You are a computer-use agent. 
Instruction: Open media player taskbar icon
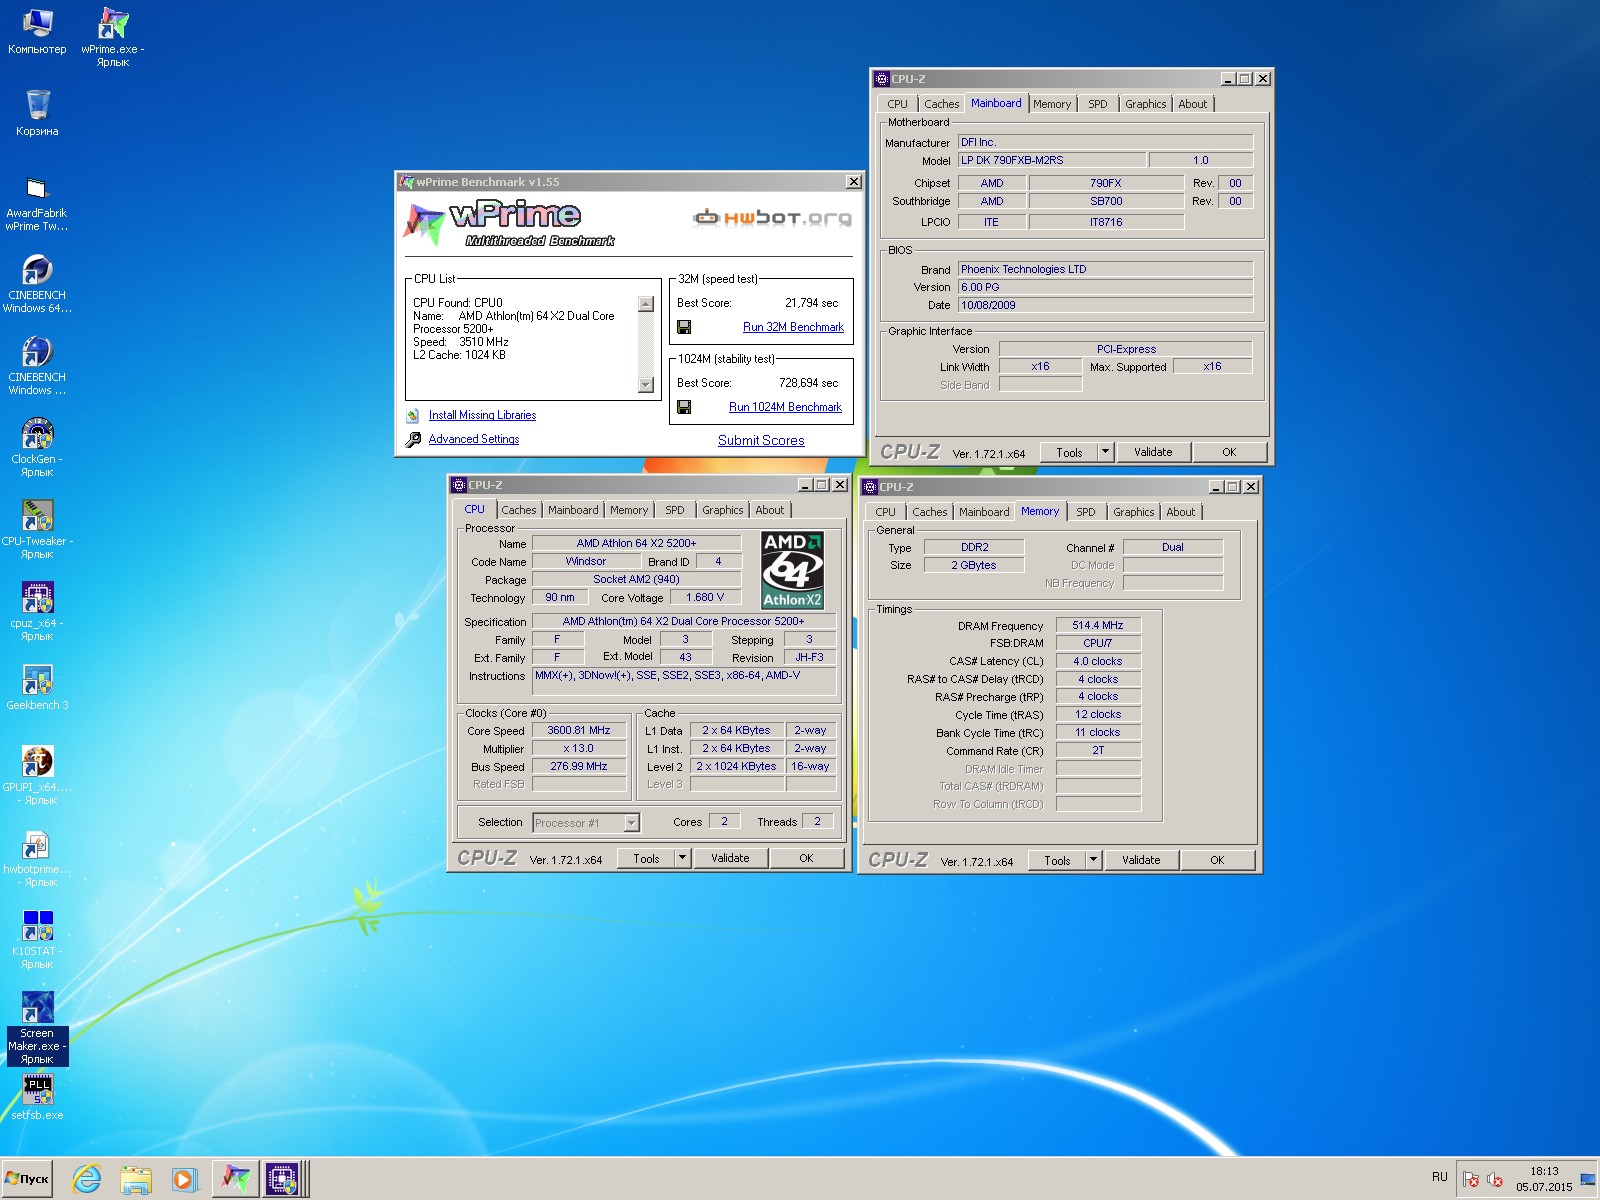184,1179
